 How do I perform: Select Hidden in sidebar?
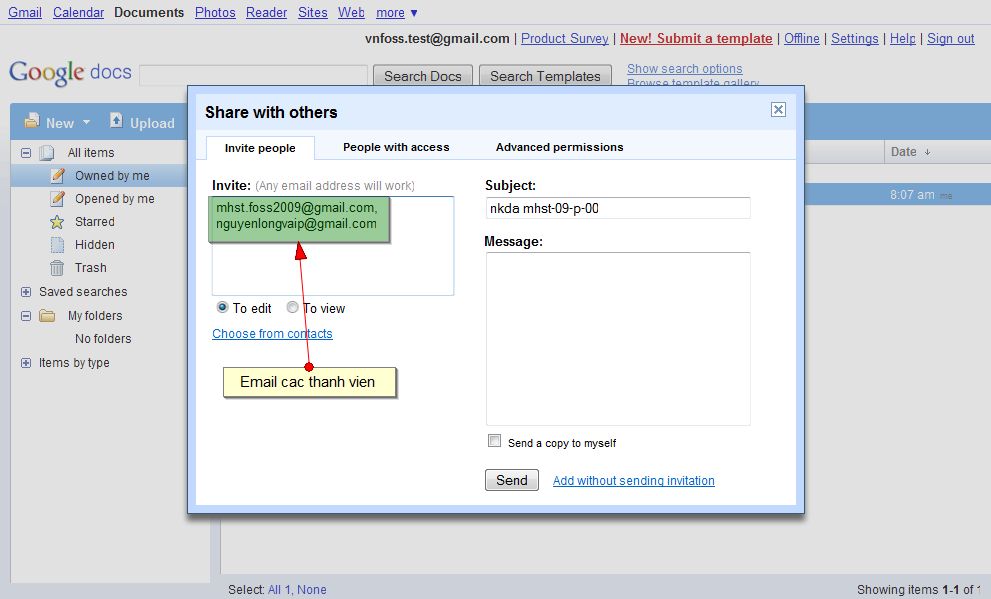tap(95, 245)
